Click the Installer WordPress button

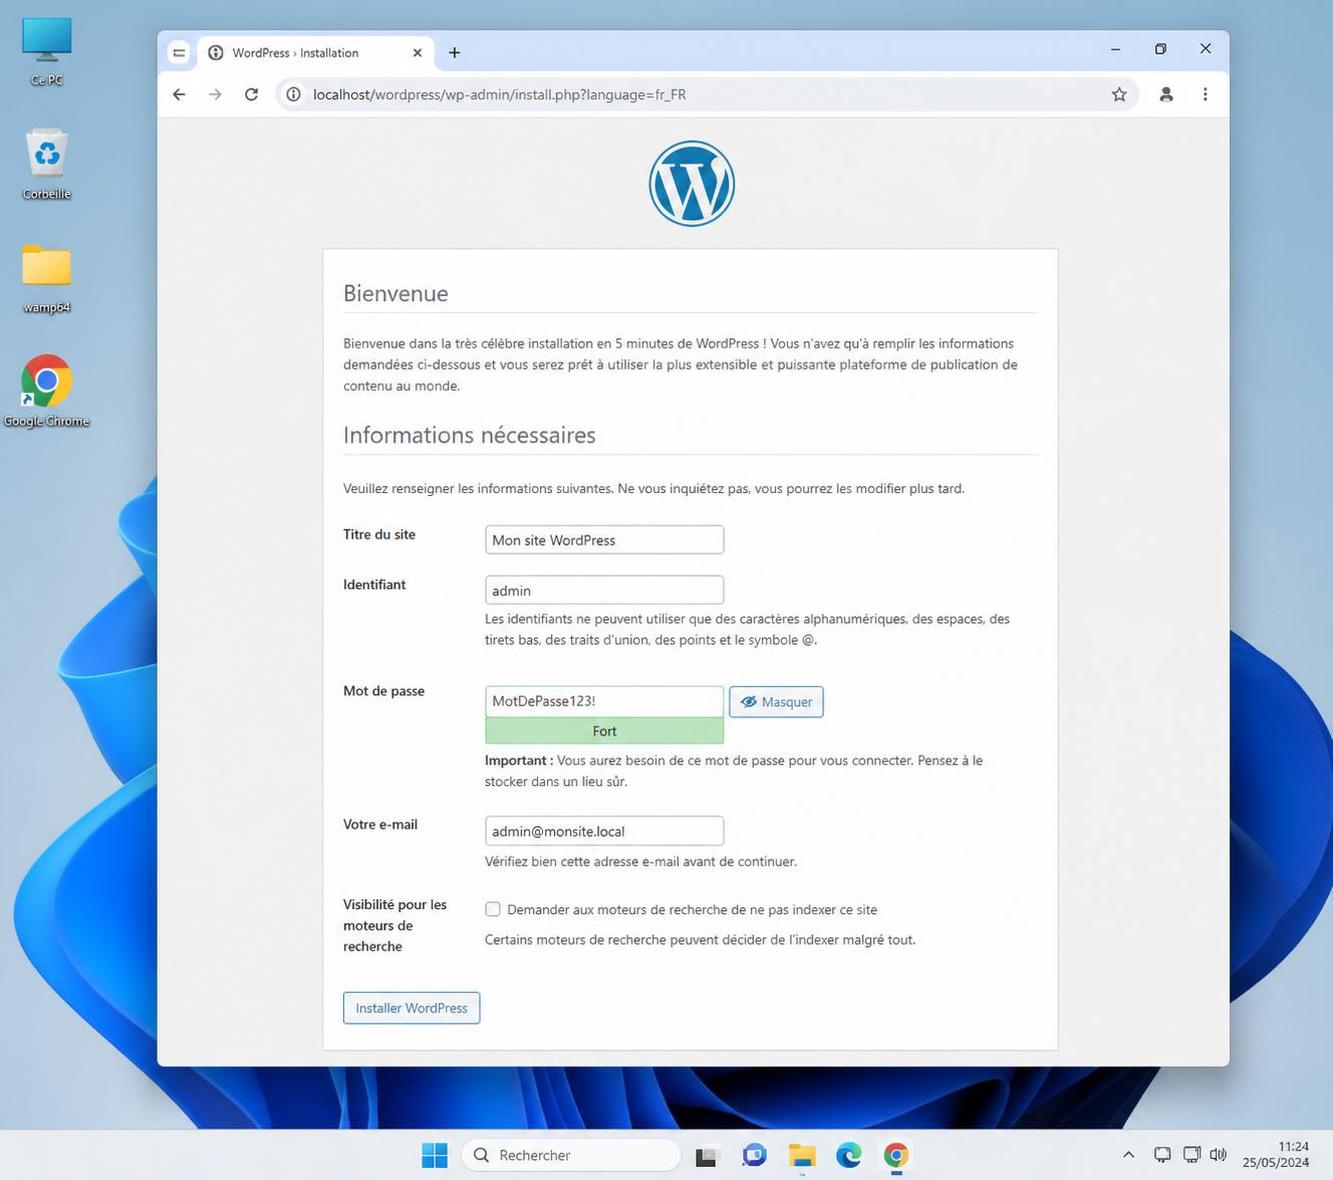coord(411,1008)
